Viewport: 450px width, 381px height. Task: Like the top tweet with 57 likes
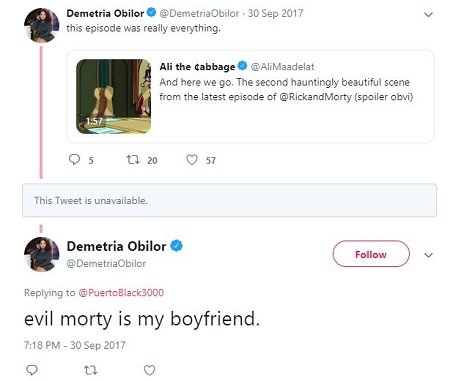point(192,160)
